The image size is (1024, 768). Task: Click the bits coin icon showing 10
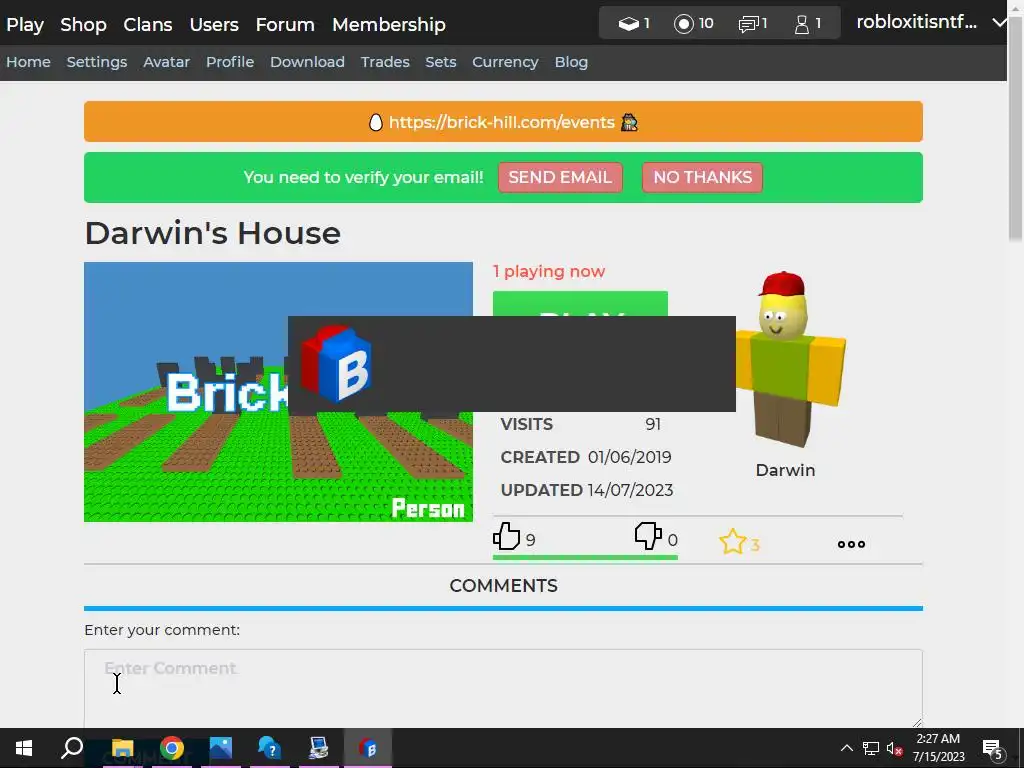pyautogui.click(x=683, y=24)
